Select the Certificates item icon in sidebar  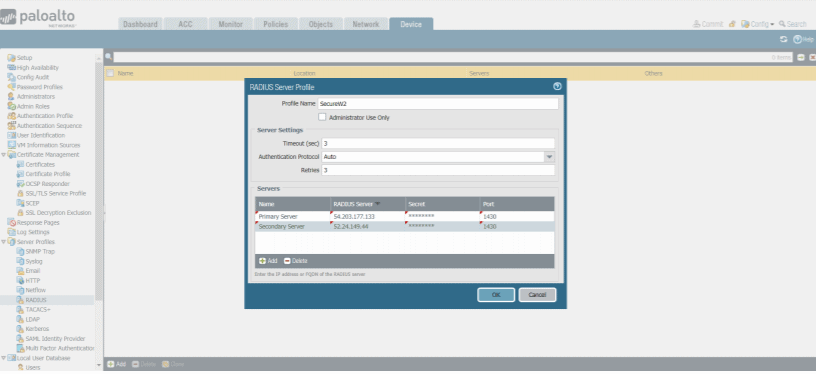pyautogui.click(x=20, y=164)
